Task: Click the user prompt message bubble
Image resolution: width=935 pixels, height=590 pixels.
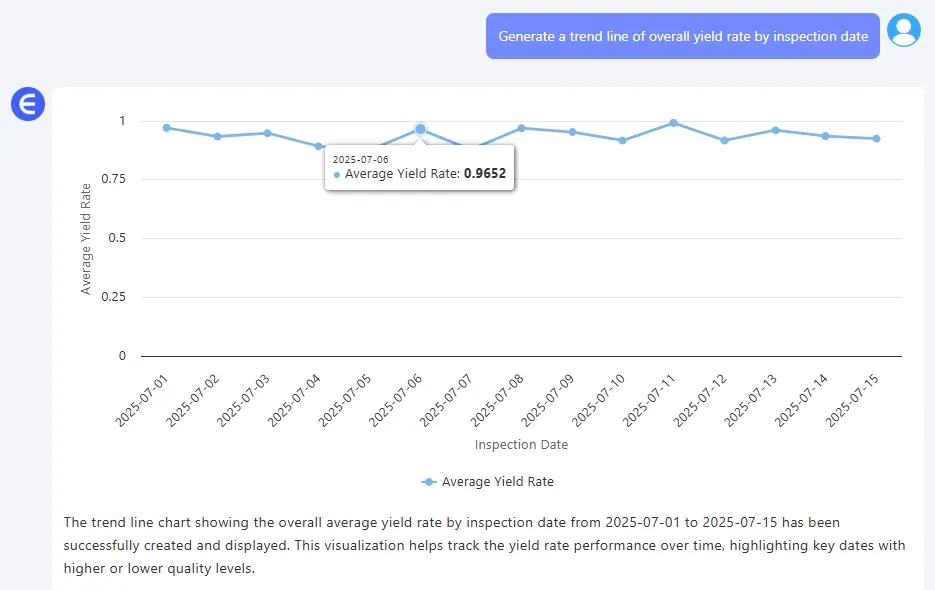Action: tap(683, 36)
